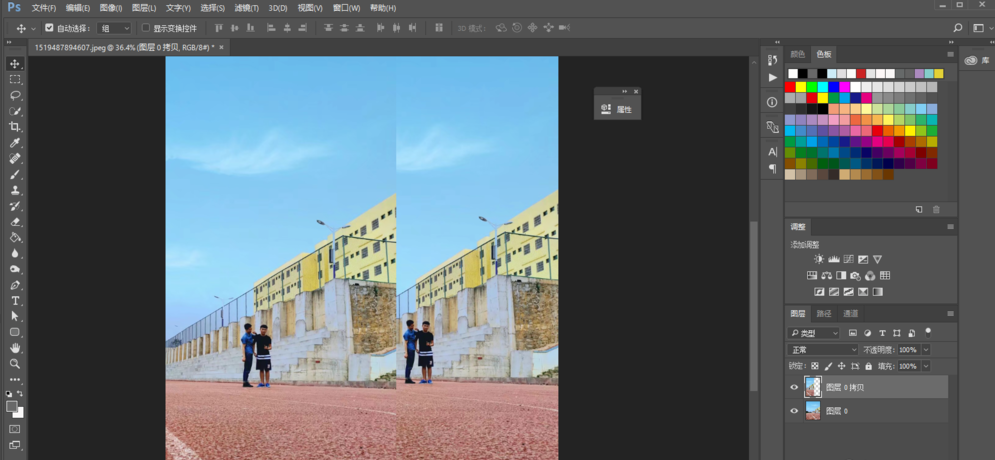The width and height of the screenshot is (995, 460).
Task: Pick the pure red swatch in 色板
Action: pyautogui.click(x=791, y=87)
